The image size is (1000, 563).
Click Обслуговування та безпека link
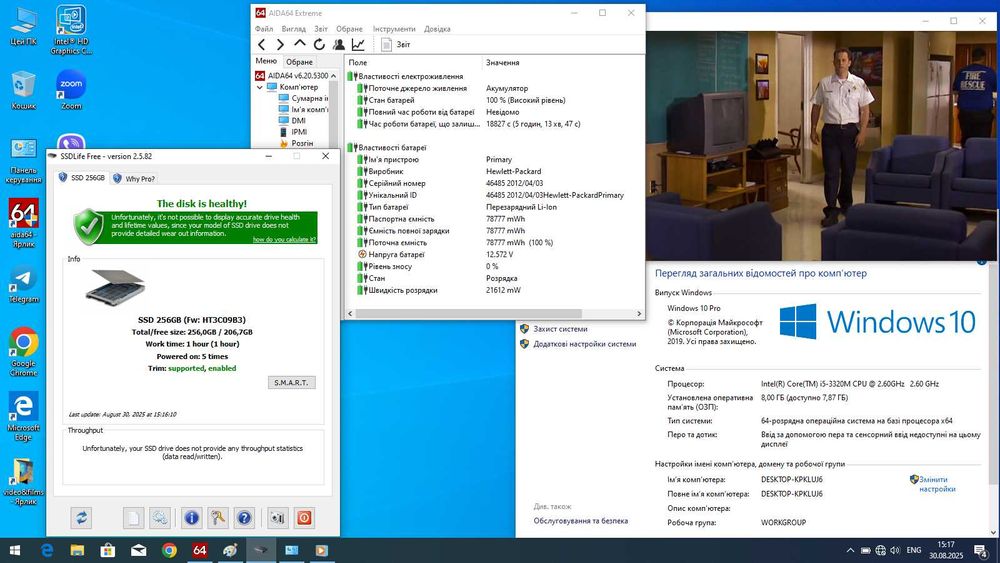[580, 521]
